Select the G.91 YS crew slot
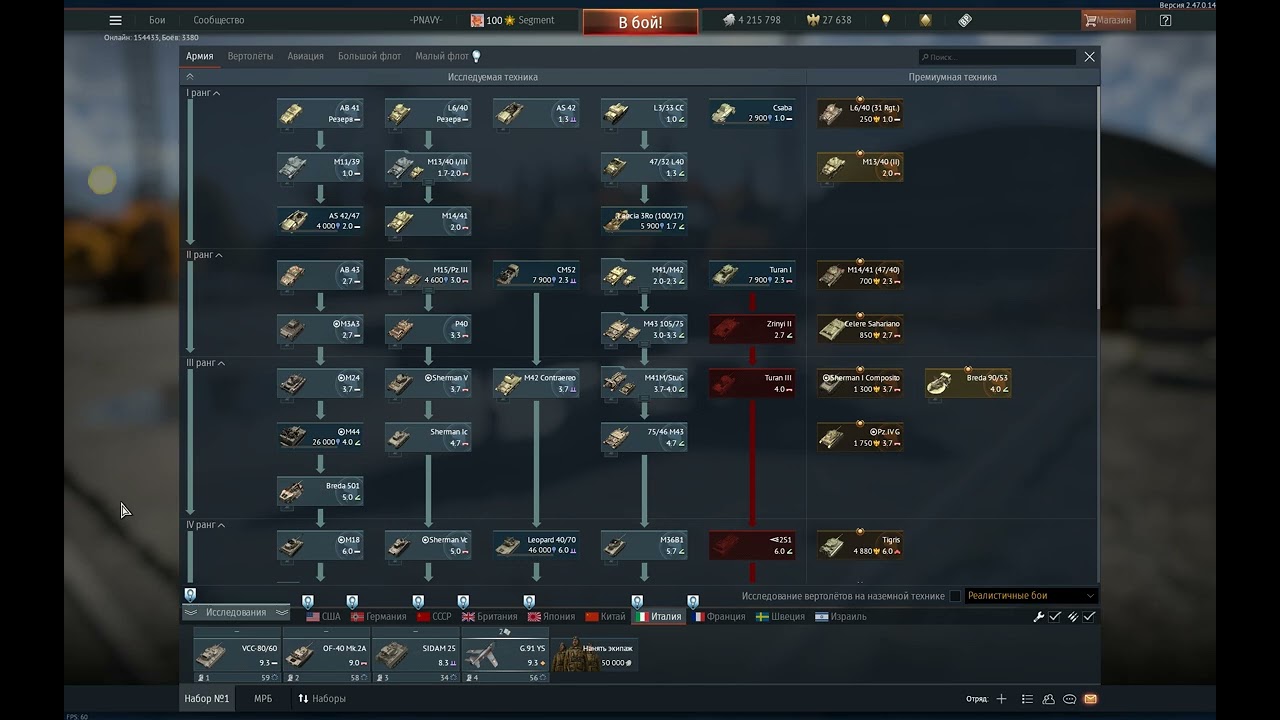This screenshot has width=1280, height=720. pos(505,656)
